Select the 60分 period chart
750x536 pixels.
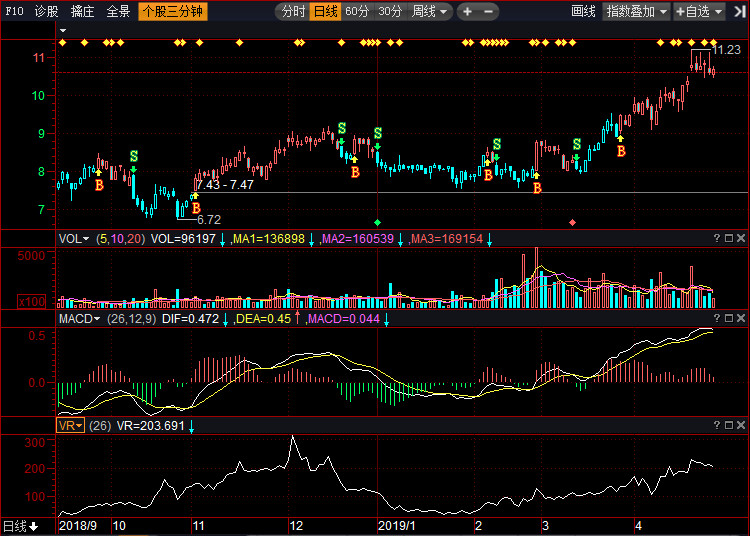(x=357, y=12)
